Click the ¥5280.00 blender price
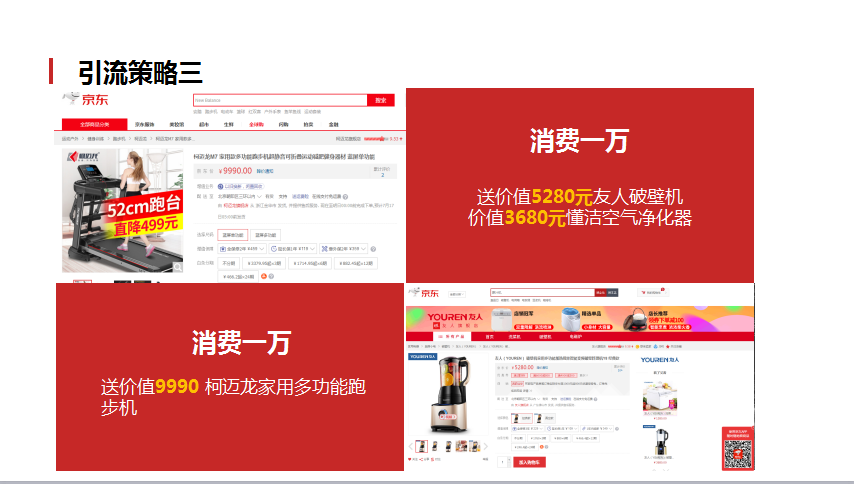 point(523,367)
